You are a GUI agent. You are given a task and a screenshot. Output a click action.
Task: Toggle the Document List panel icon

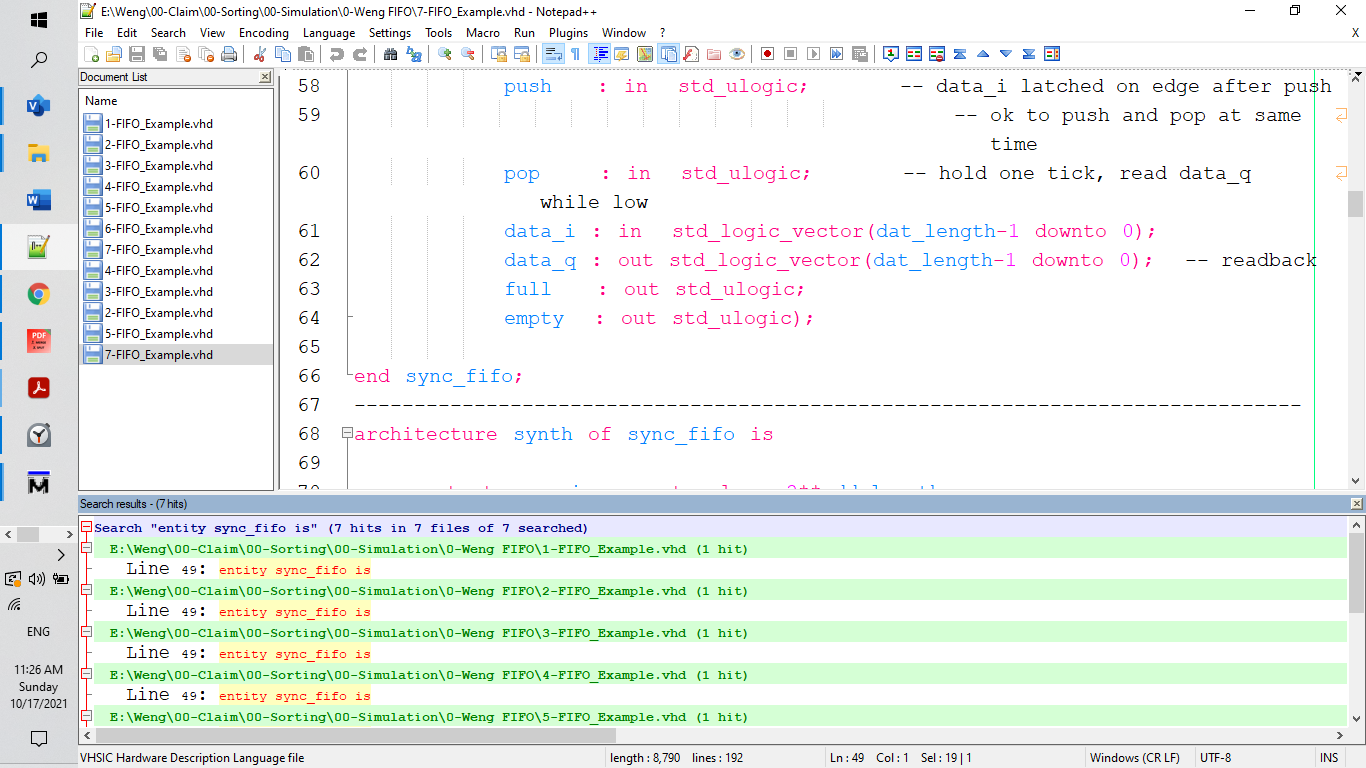668,54
